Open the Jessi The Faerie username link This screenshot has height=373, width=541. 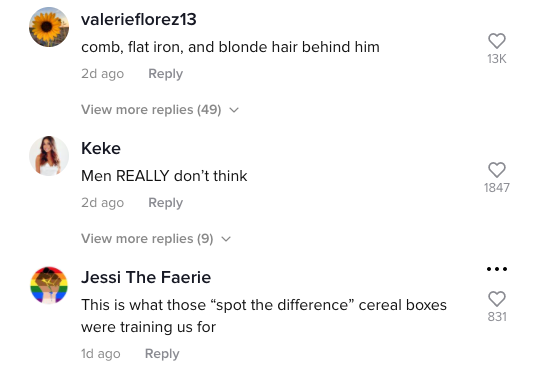point(146,277)
